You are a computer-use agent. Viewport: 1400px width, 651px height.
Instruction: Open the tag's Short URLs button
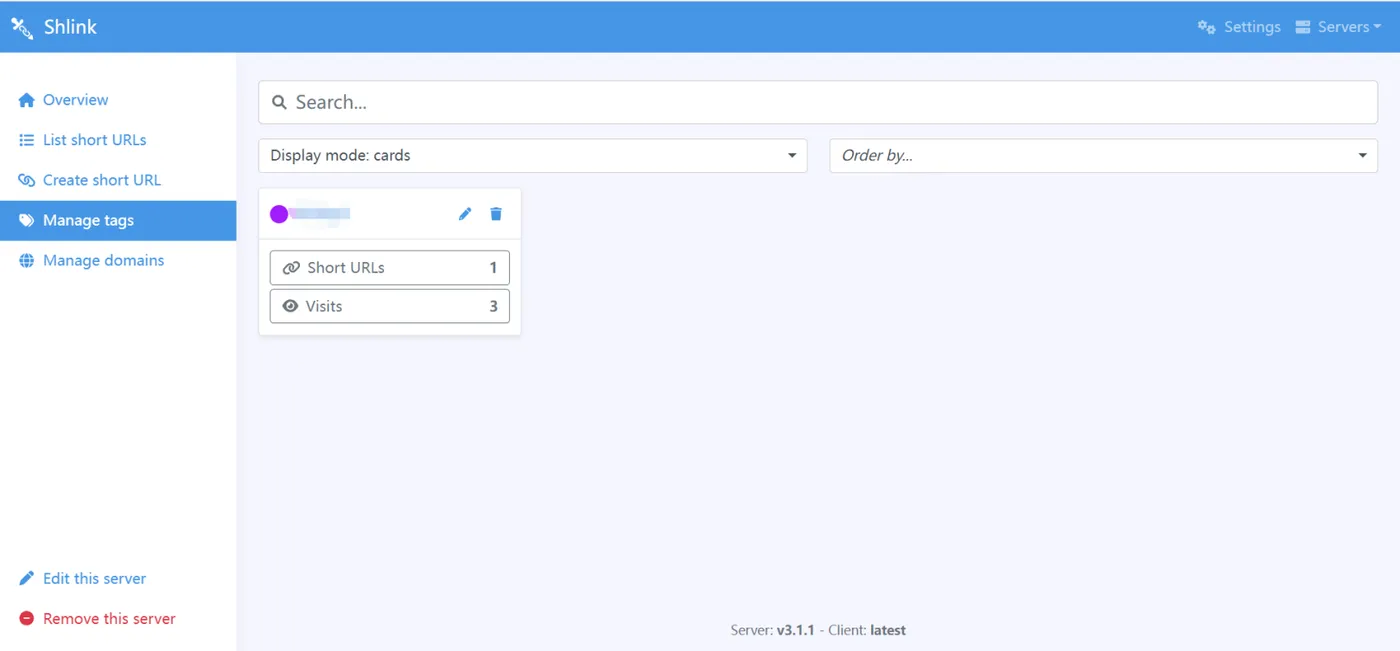tap(390, 268)
